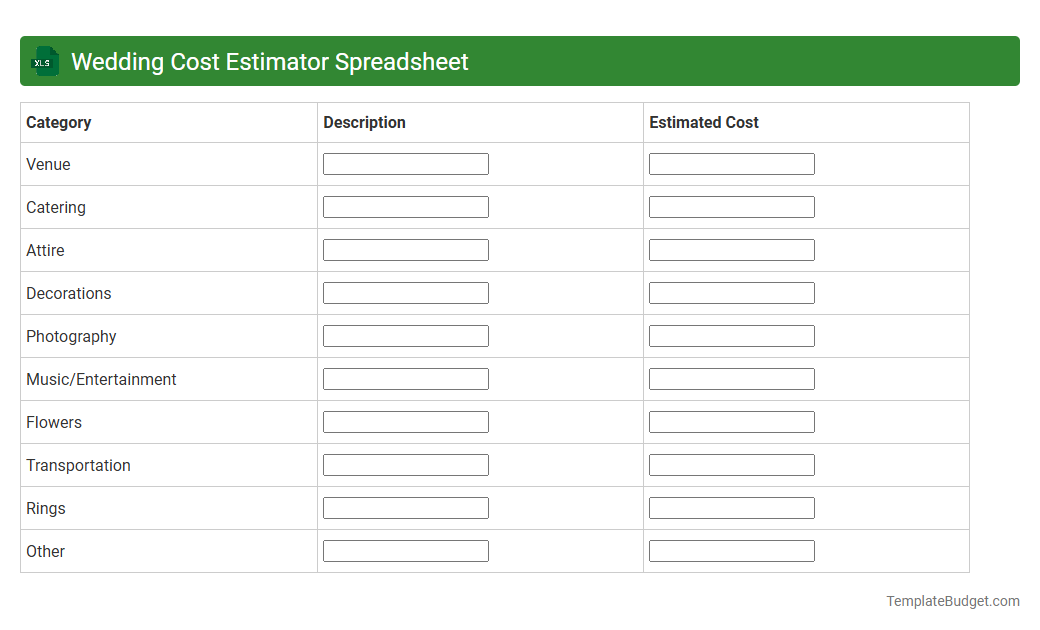Click the Estimated Cost field for Venue
1040x630 pixels.
(731, 163)
